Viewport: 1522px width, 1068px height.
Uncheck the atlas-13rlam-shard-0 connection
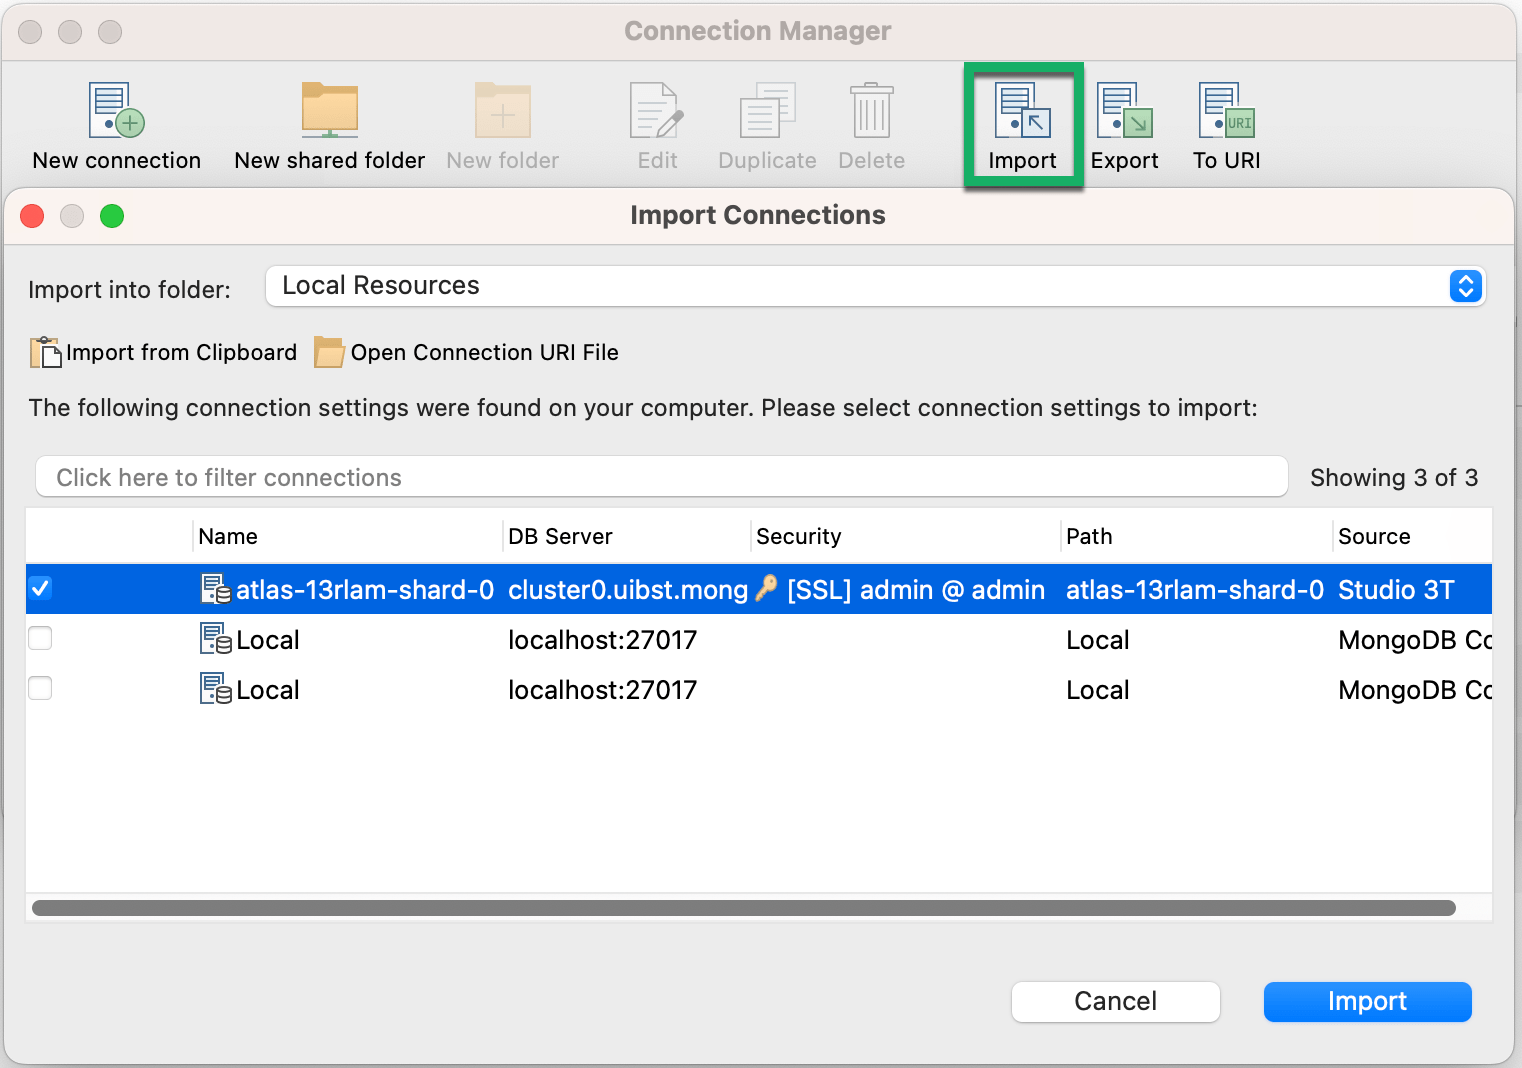[x=40, y=589]
